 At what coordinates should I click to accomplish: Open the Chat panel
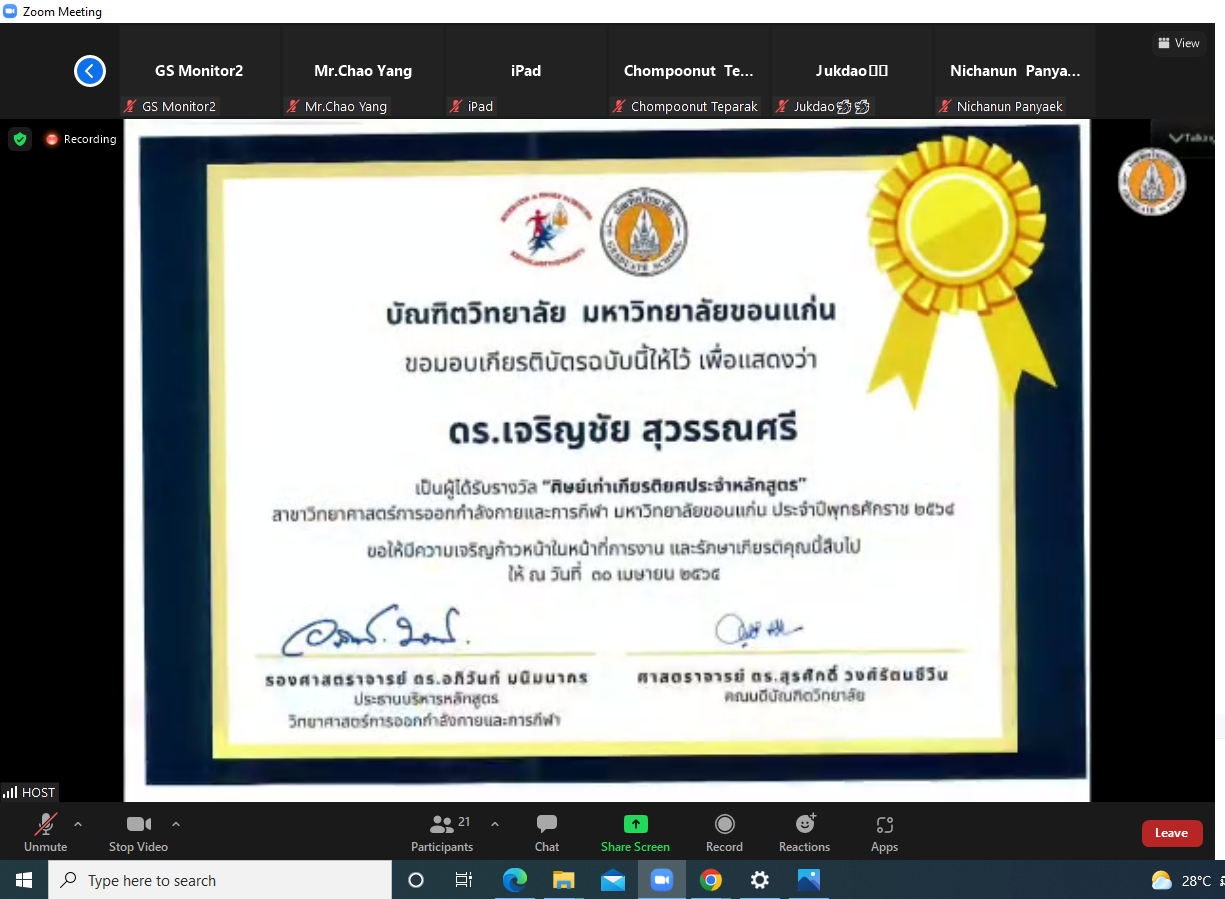pyautogui.click(x=546, y=833)
